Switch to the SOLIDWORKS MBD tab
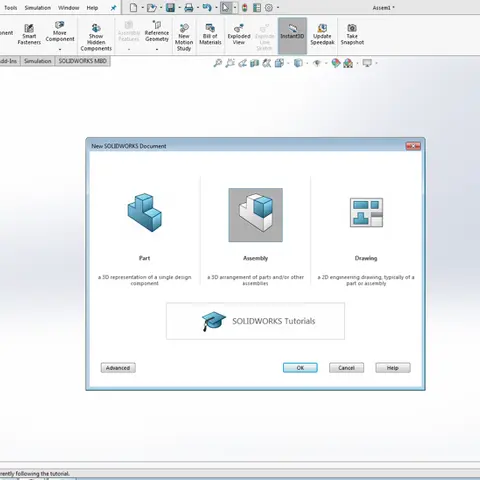This screenshot has height=480, width=480. click(x=82, y=61)
